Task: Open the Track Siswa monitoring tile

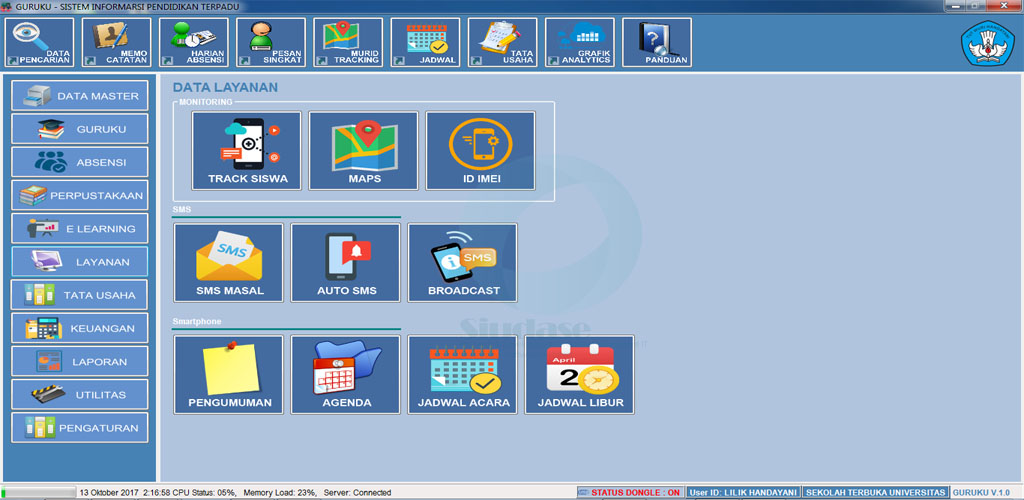Action: [x=247, y=150]
